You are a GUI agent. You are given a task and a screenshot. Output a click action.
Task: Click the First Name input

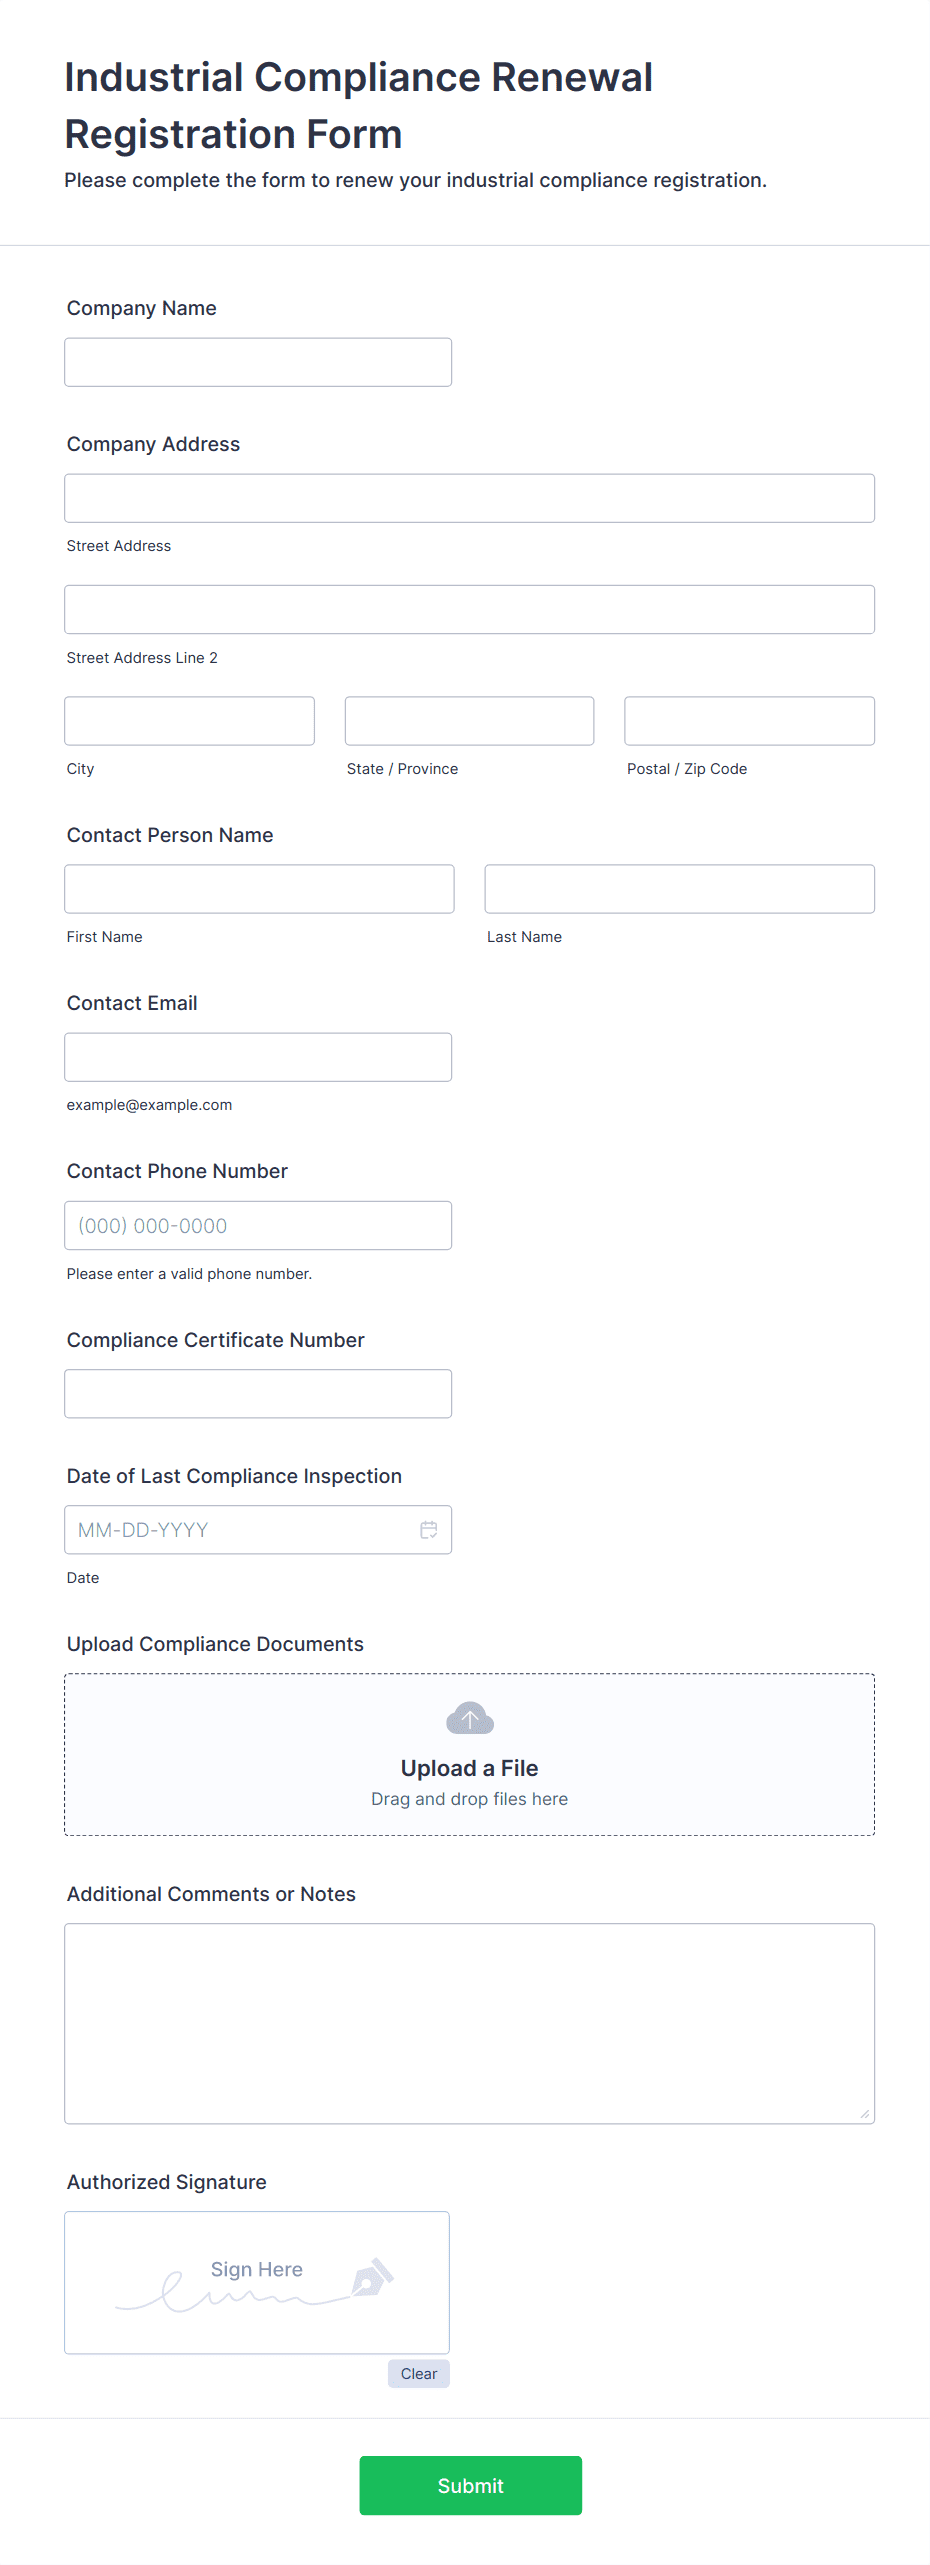point(259,888)
